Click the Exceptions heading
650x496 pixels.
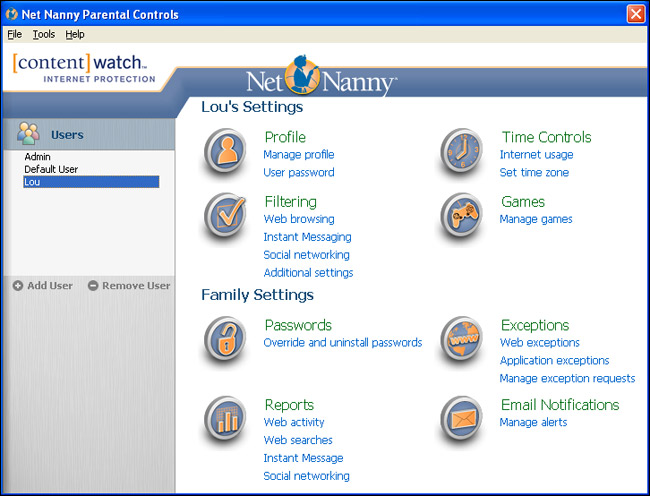tap(535, 325)
